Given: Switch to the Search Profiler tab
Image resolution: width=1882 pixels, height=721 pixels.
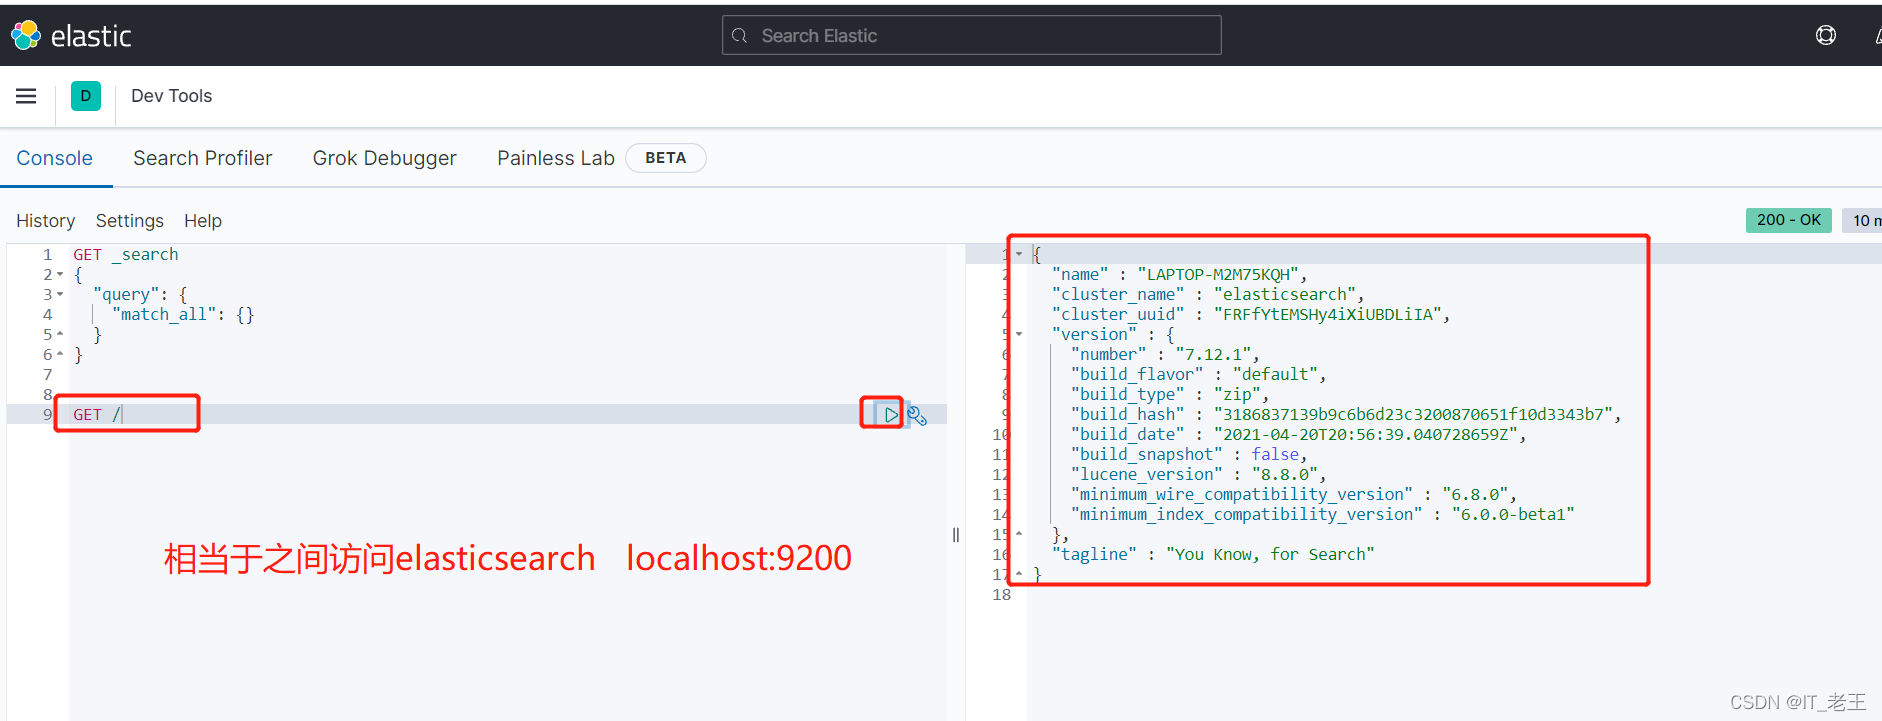Looking at the screenshot, I should 202,158.
